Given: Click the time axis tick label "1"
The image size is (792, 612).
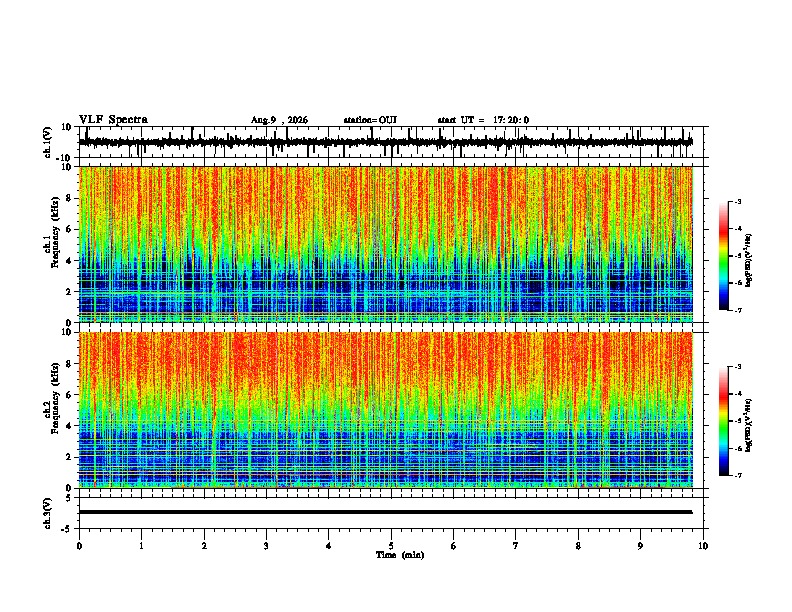Looking at the screenshot, I should click(142, 546).
